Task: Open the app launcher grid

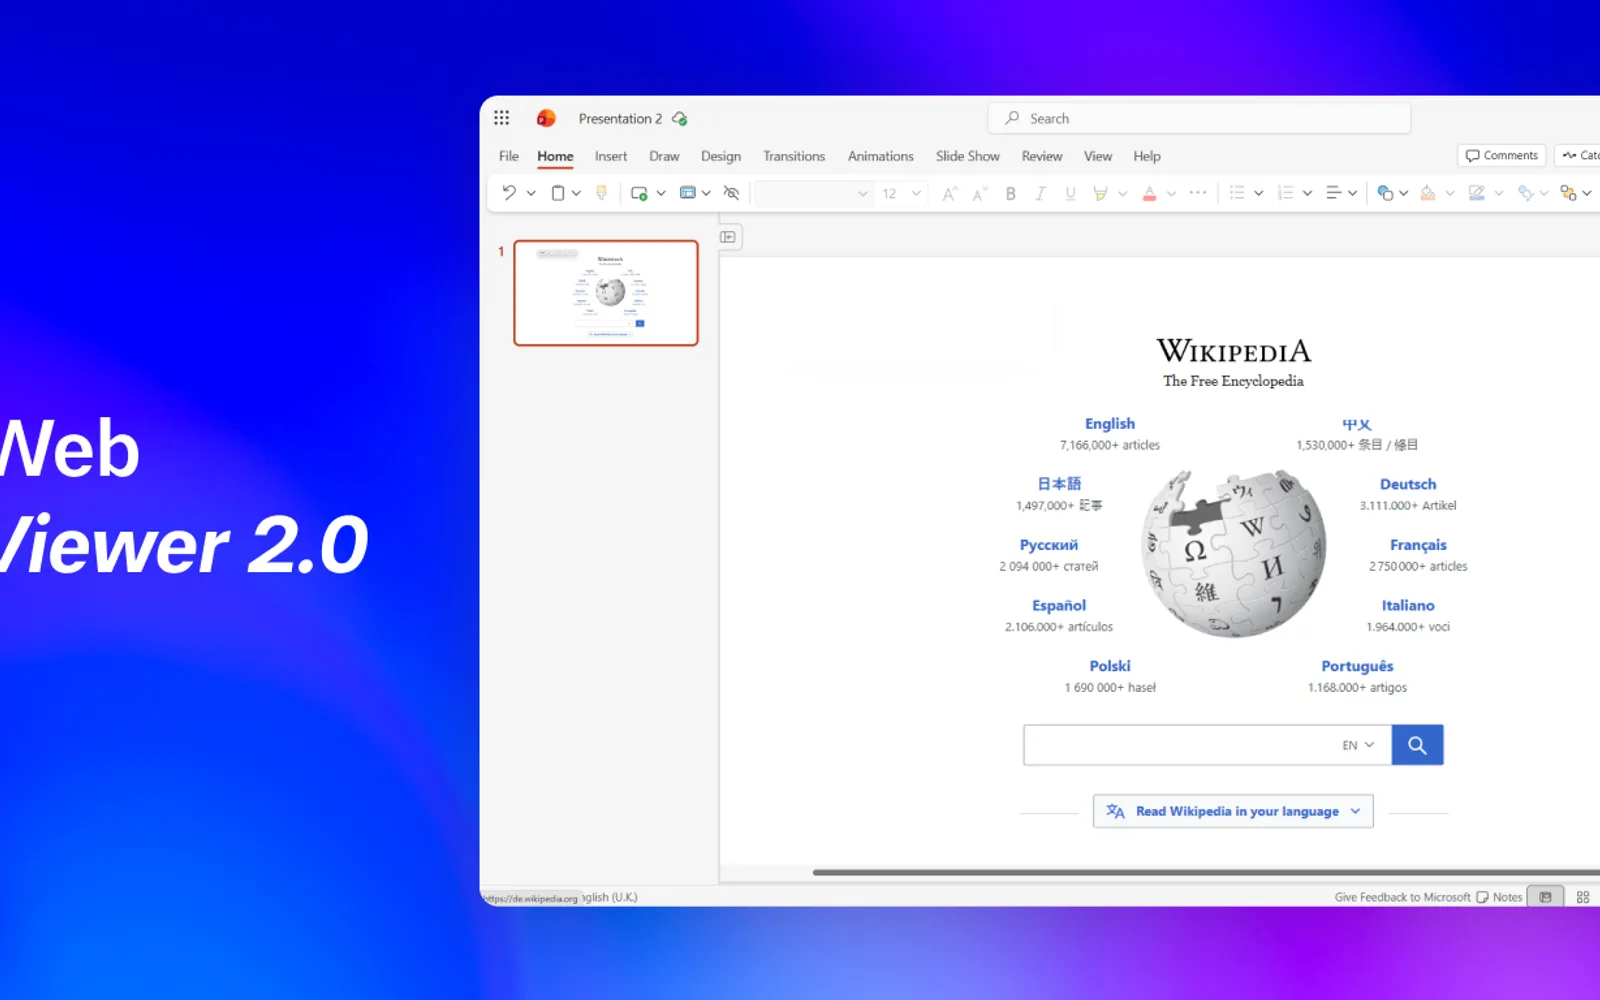Action: (501, 118)
